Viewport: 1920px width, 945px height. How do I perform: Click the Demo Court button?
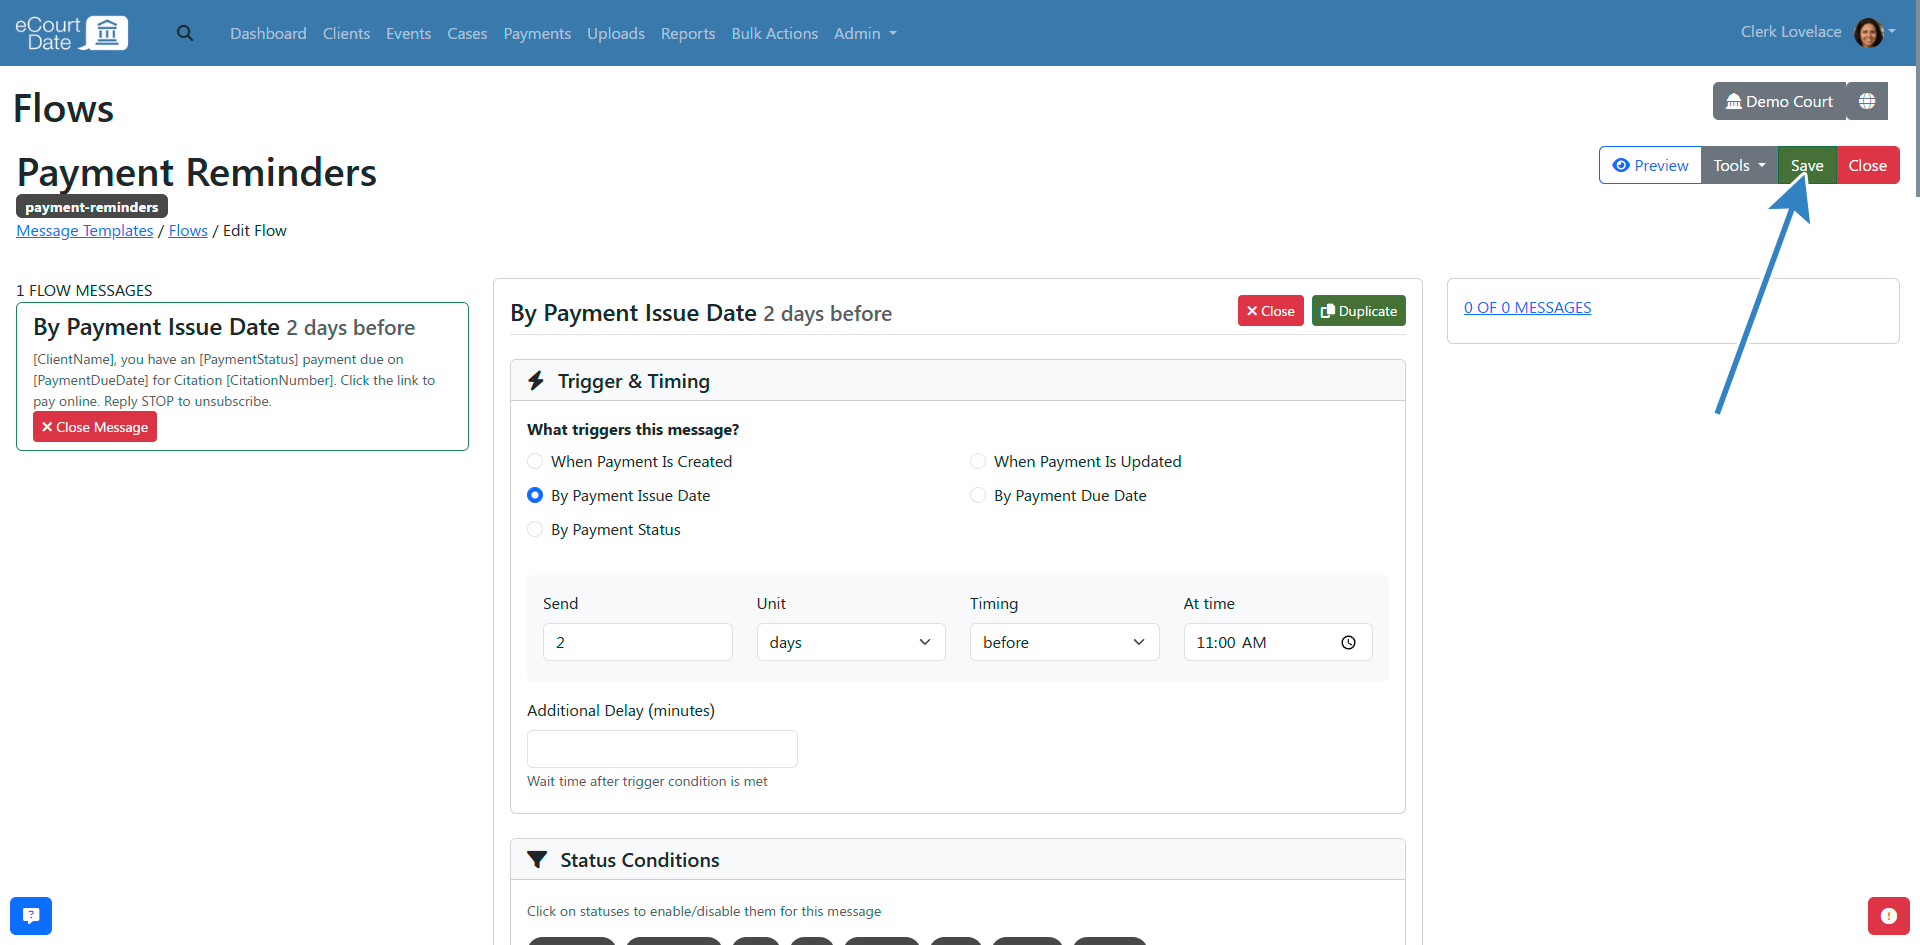click(x=1779, y=101)
